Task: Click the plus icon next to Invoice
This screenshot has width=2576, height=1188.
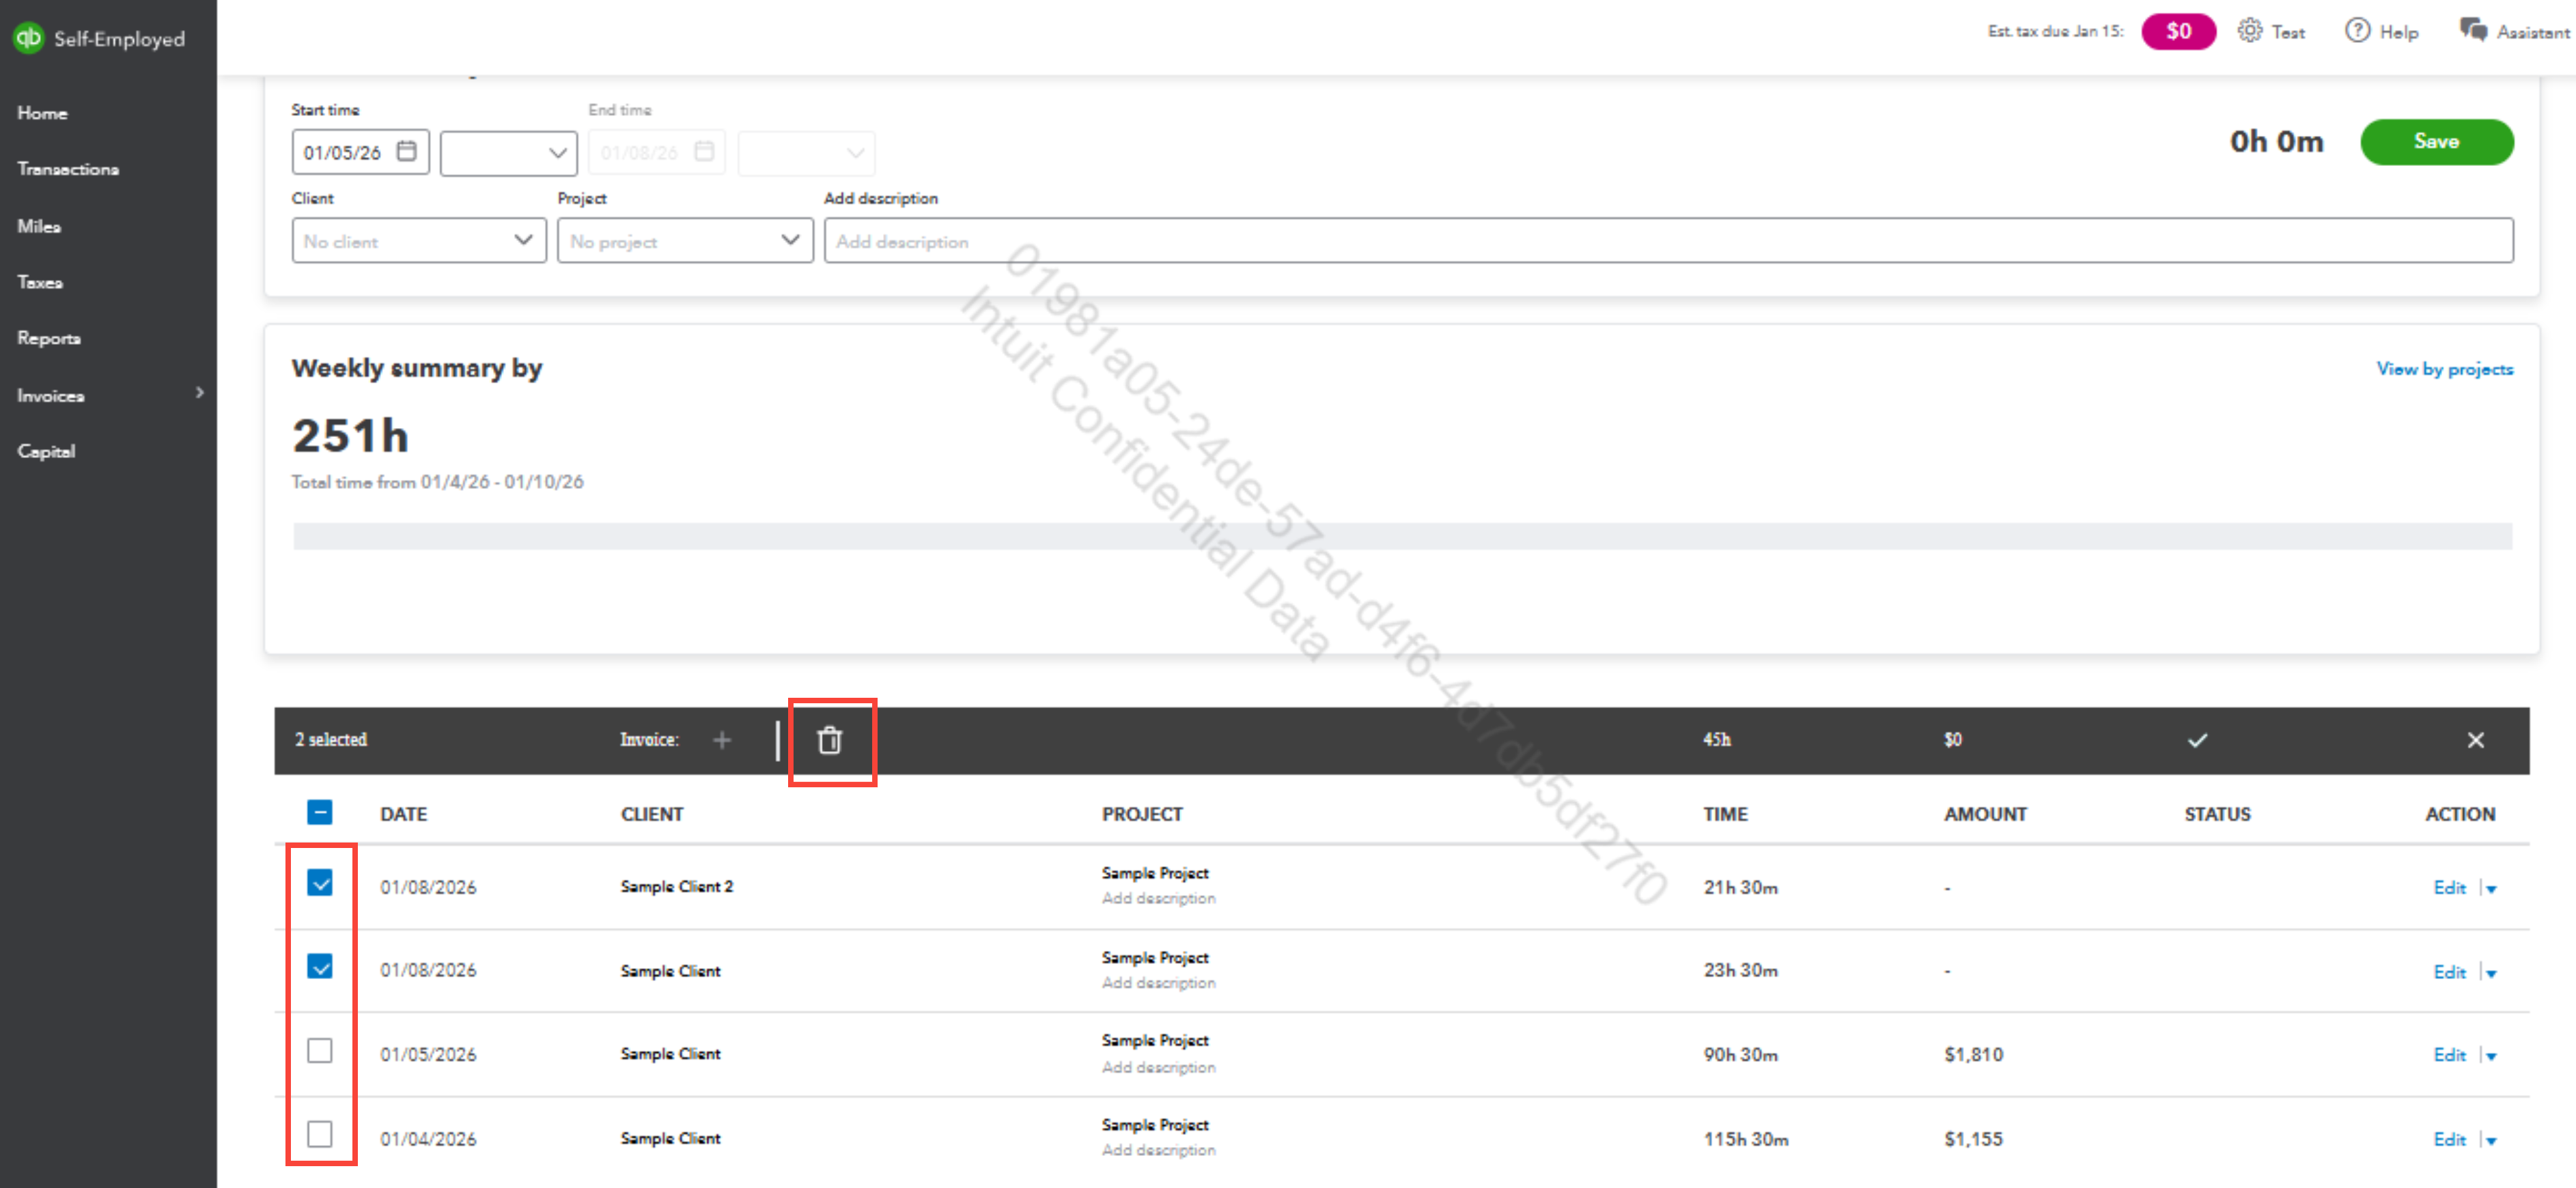Action: click(x=722, y=740)
